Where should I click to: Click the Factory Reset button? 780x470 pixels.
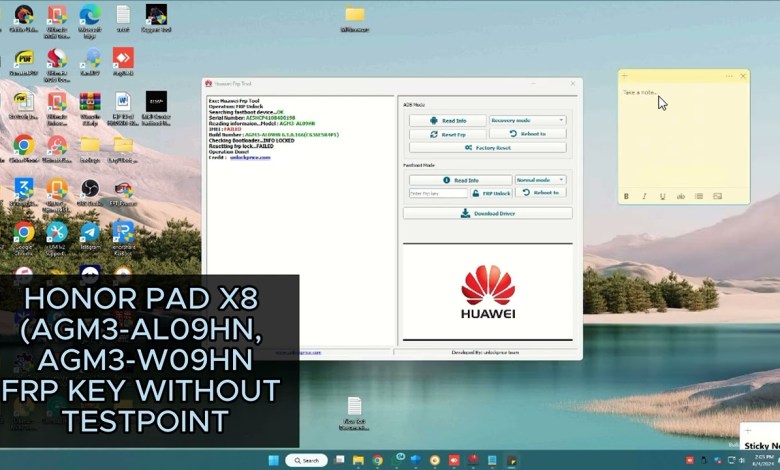click(x=487, y=147)
